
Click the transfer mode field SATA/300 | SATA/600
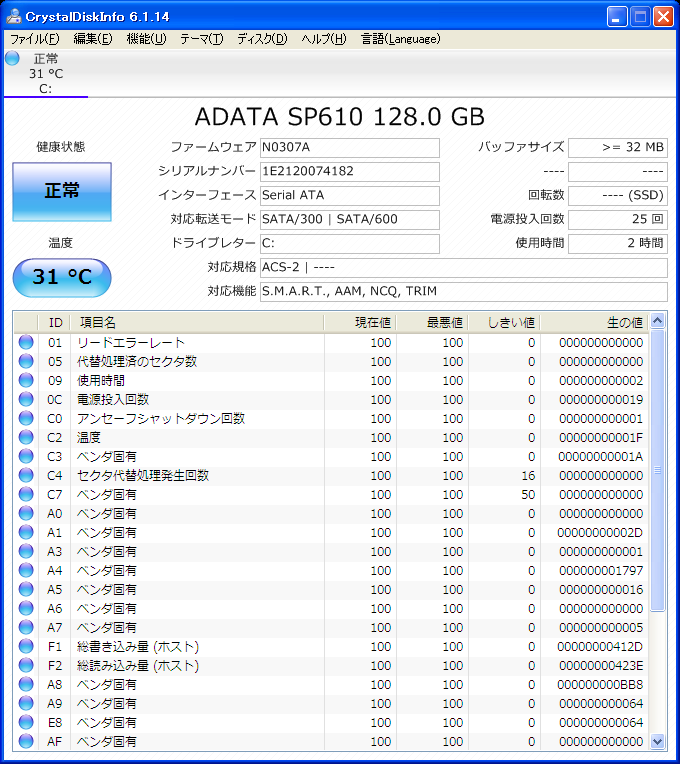coord(350,219)
